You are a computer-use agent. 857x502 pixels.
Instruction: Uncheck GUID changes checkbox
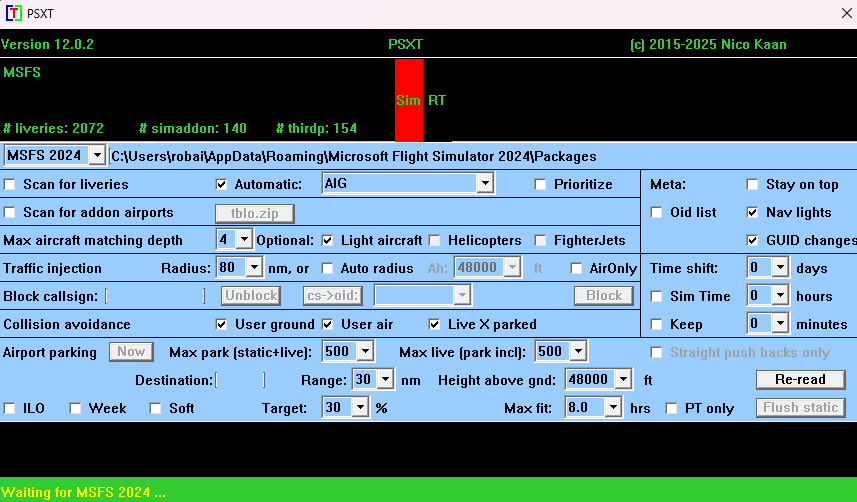click(x=752, y=240)
